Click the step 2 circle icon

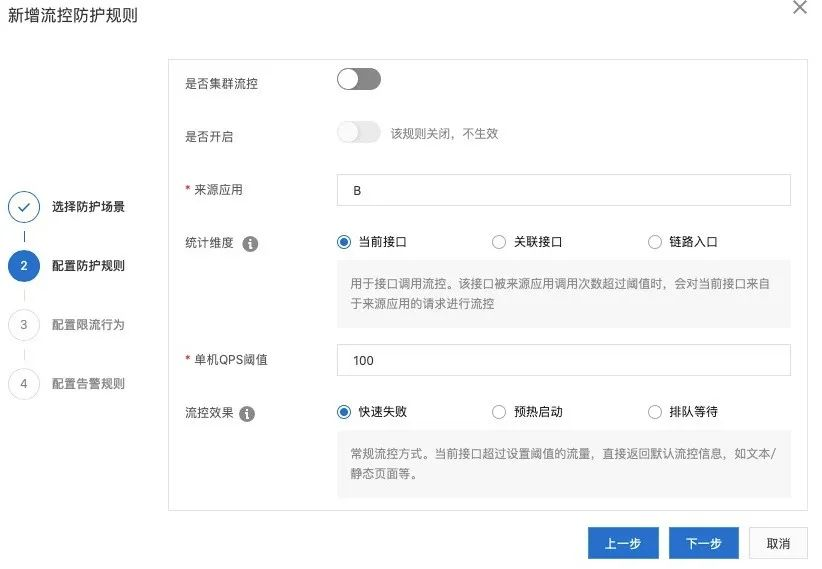tap(24, 266)
